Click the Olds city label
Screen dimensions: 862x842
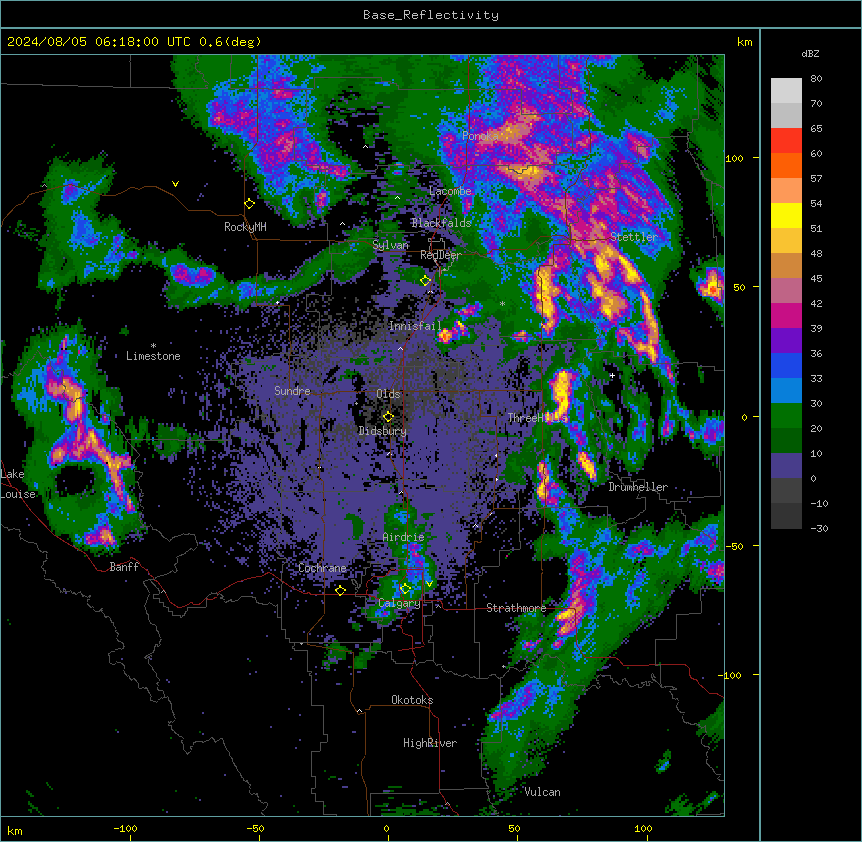(x=388, y=394)
